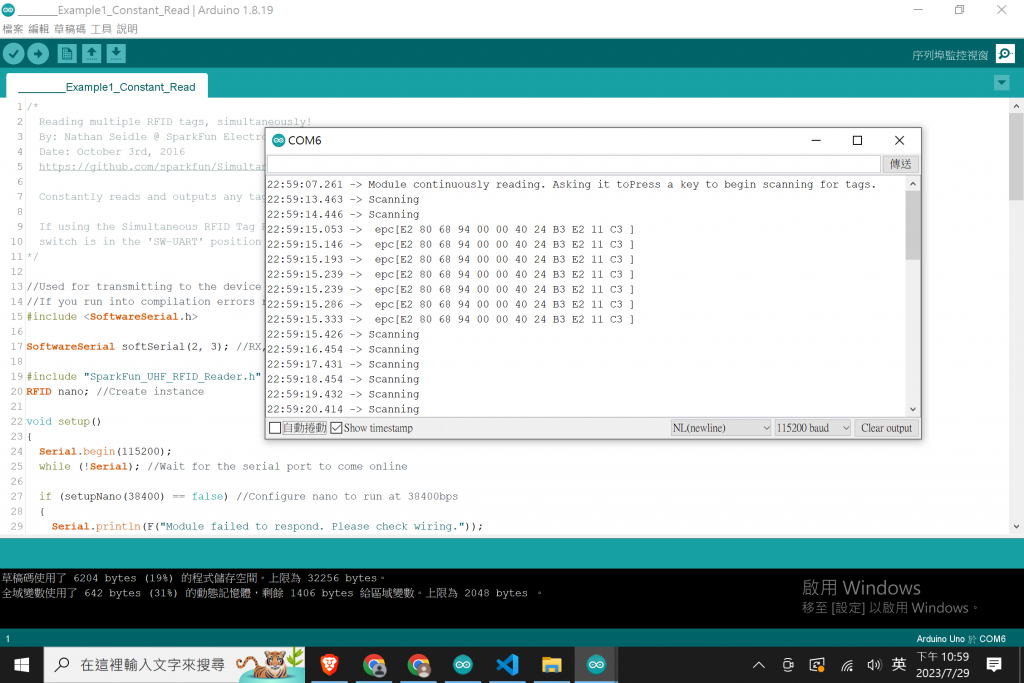Toggle the Show timestamp checkbox

point(336,428)
